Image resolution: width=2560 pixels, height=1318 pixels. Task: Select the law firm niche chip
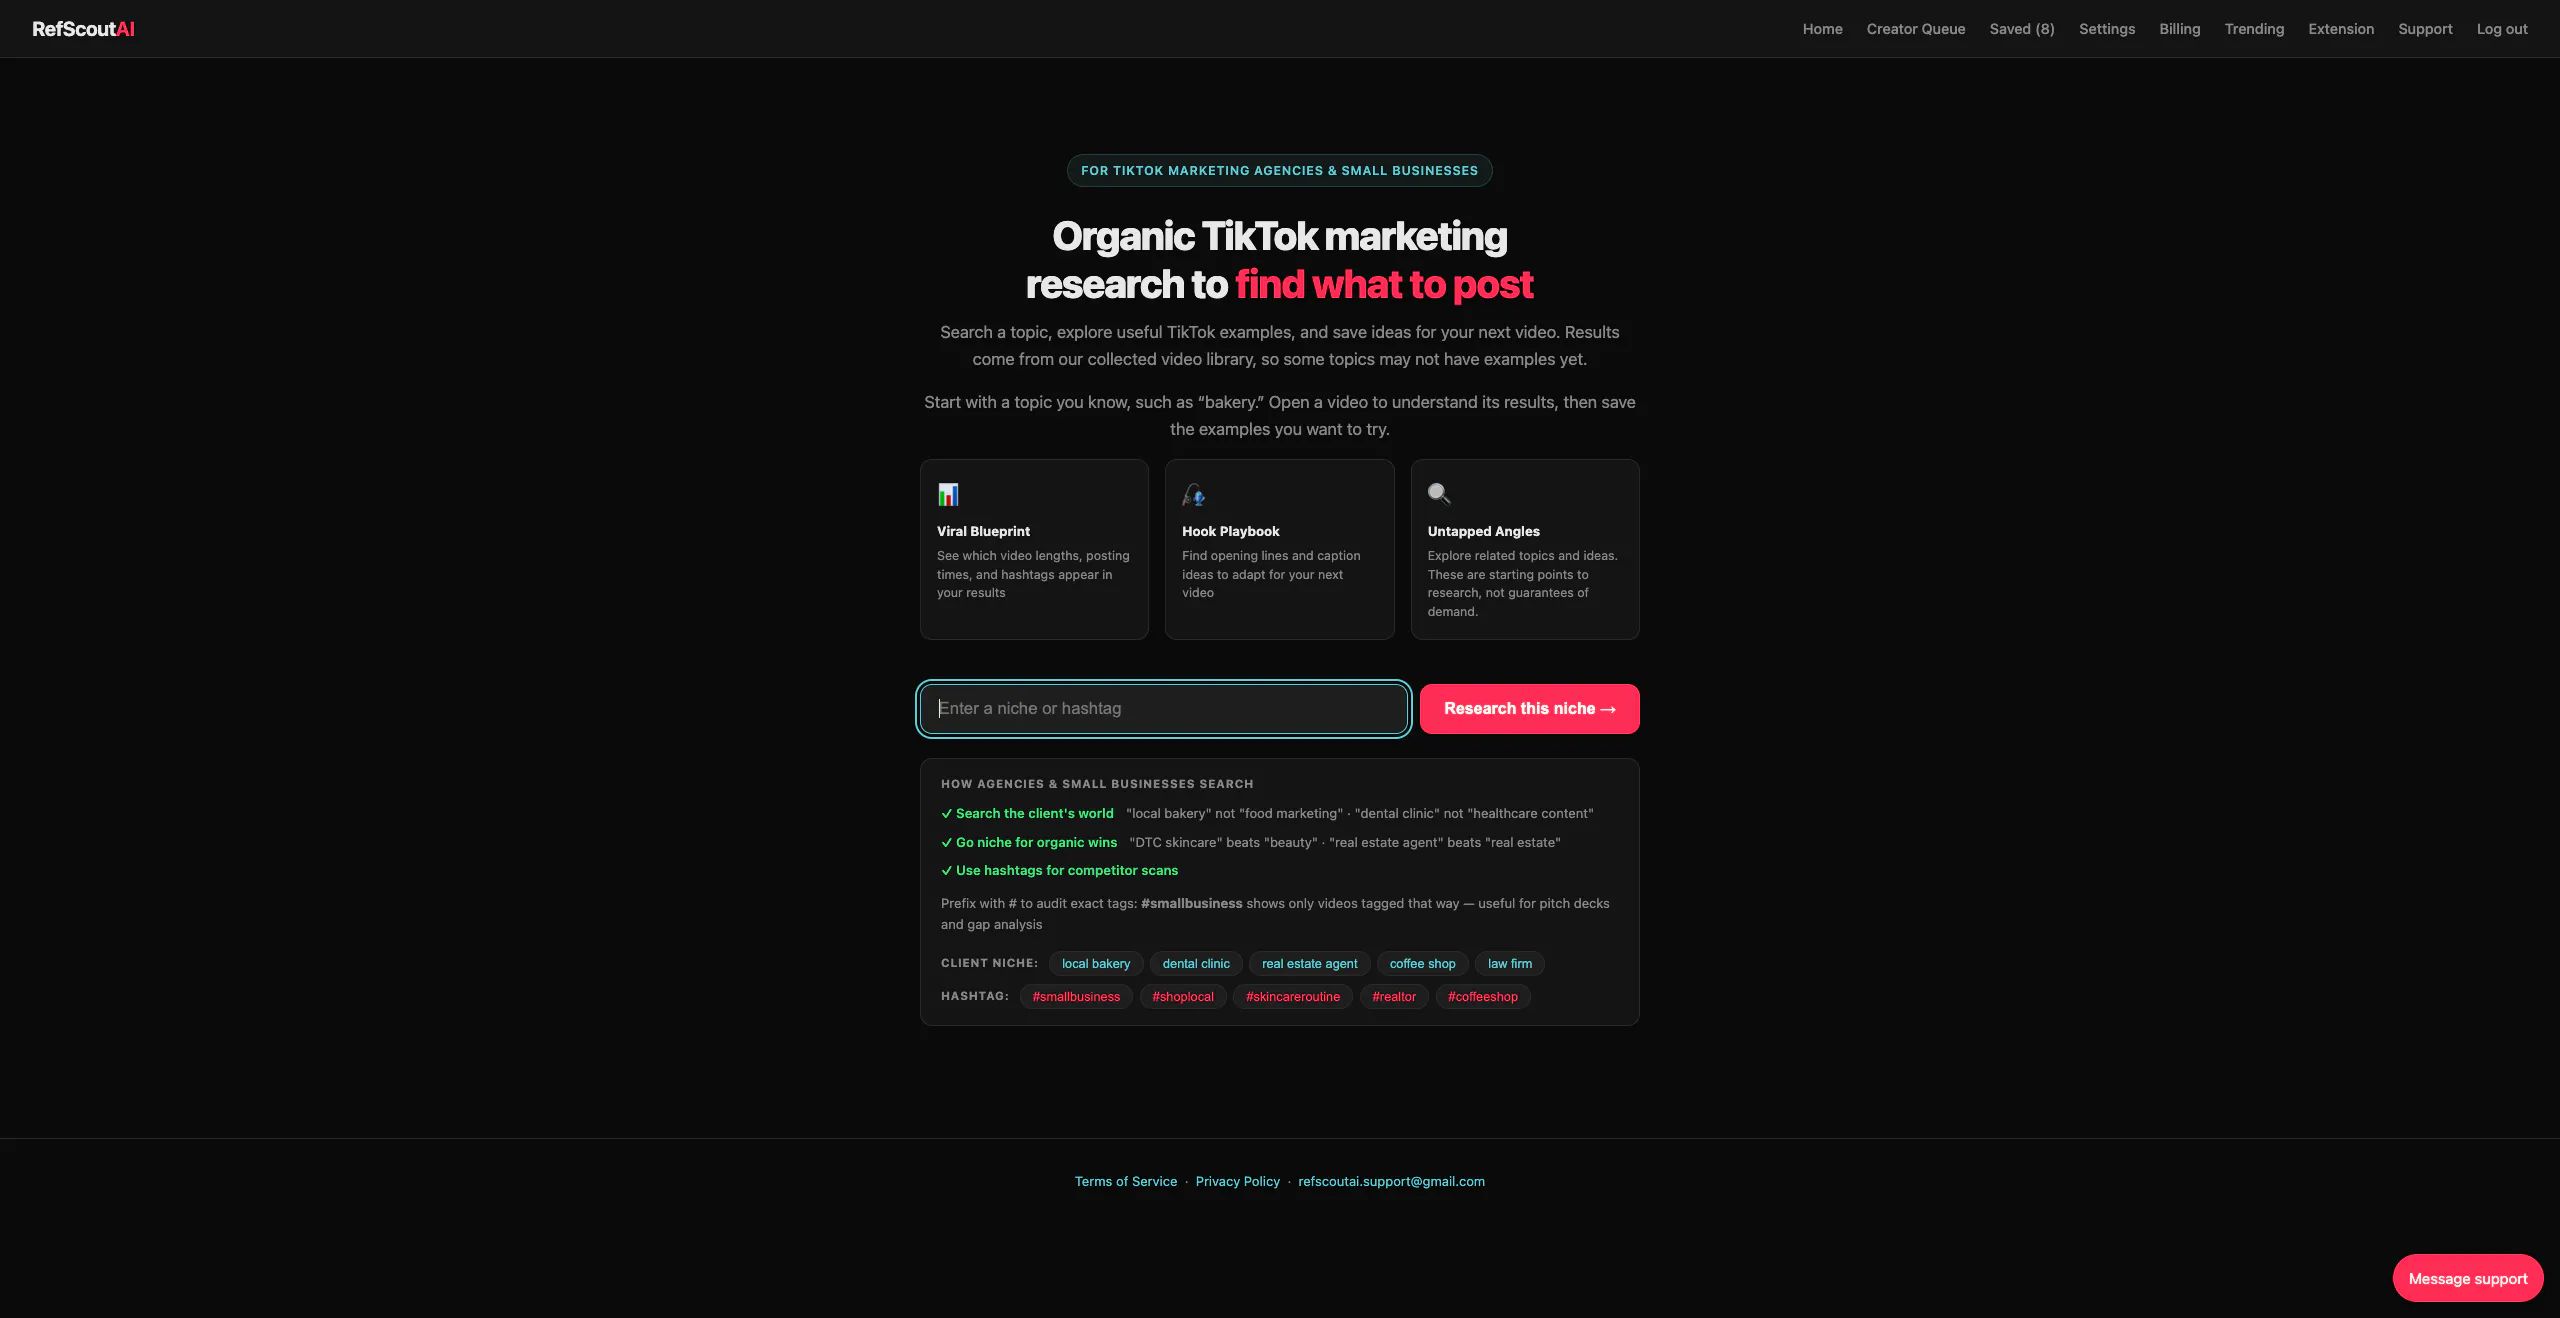(1510, 964)
